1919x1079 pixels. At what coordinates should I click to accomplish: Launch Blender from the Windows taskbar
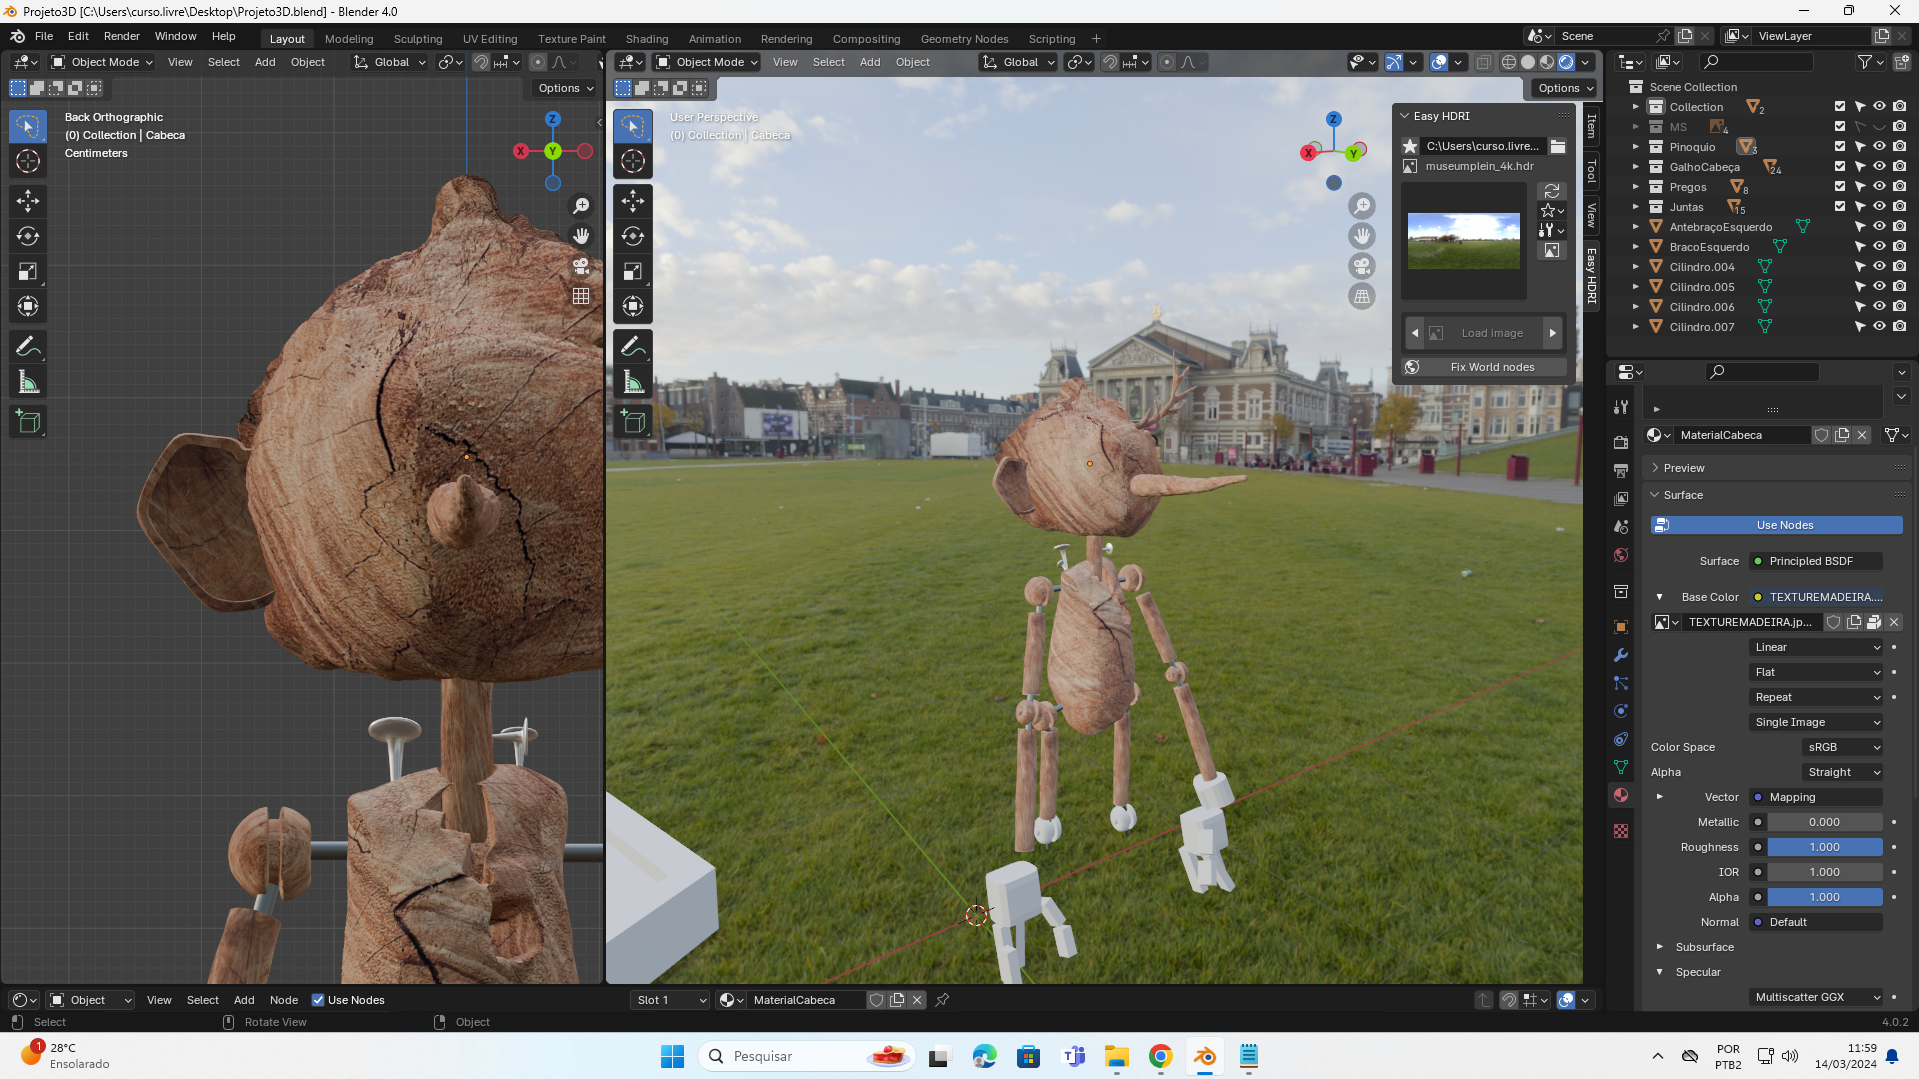1205,1056
